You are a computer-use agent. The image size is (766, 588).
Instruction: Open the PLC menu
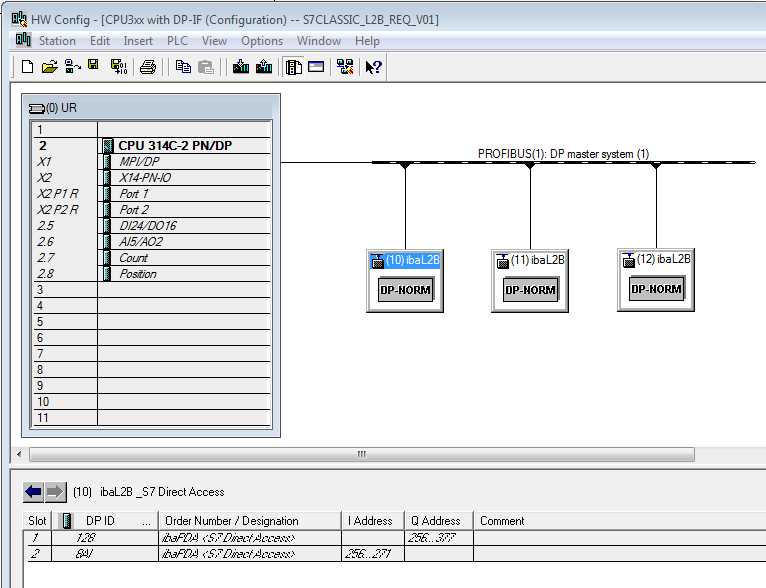click(x=177, y=41)
